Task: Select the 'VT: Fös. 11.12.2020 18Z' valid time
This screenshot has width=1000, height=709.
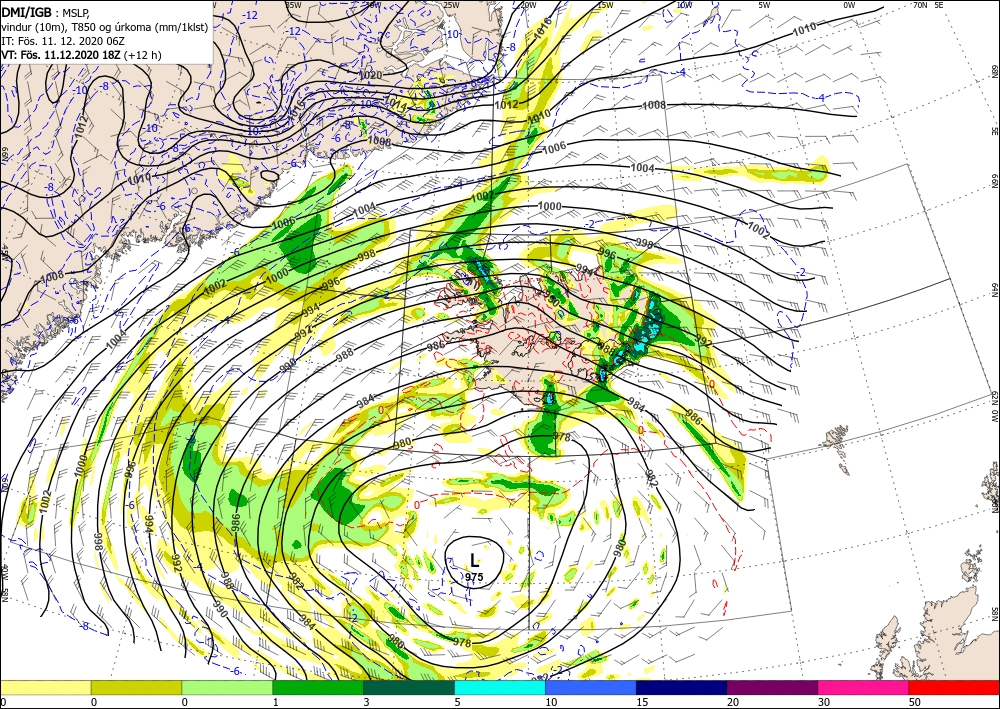Action: pyautogui.click(x=61, y=55)
